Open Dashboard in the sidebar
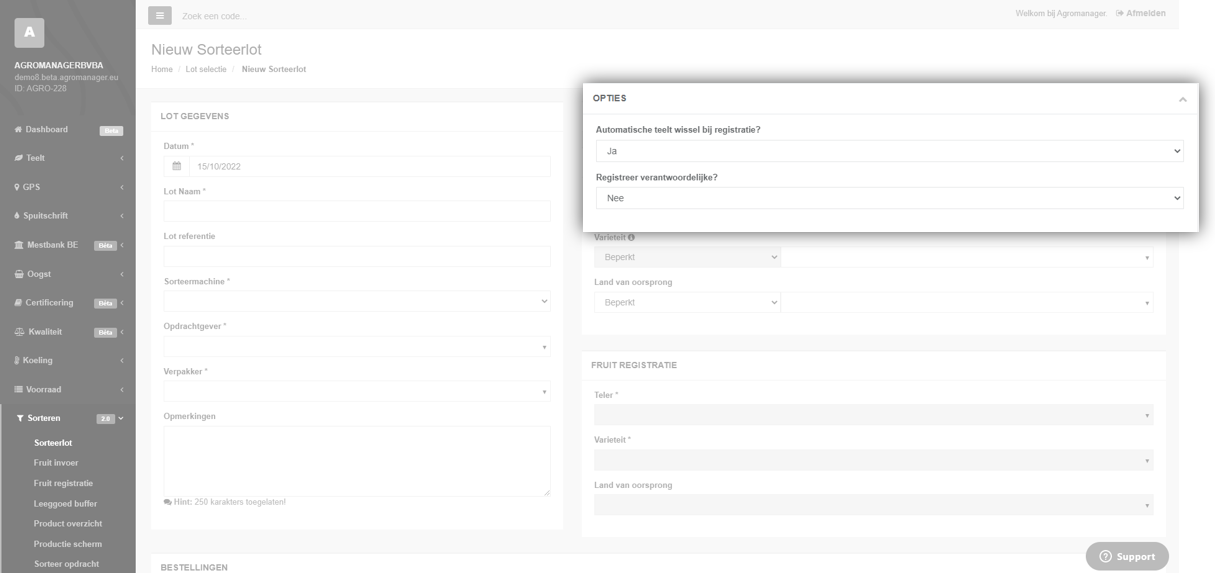Viewport: 1215px width, 574px height. pos(67,130)
